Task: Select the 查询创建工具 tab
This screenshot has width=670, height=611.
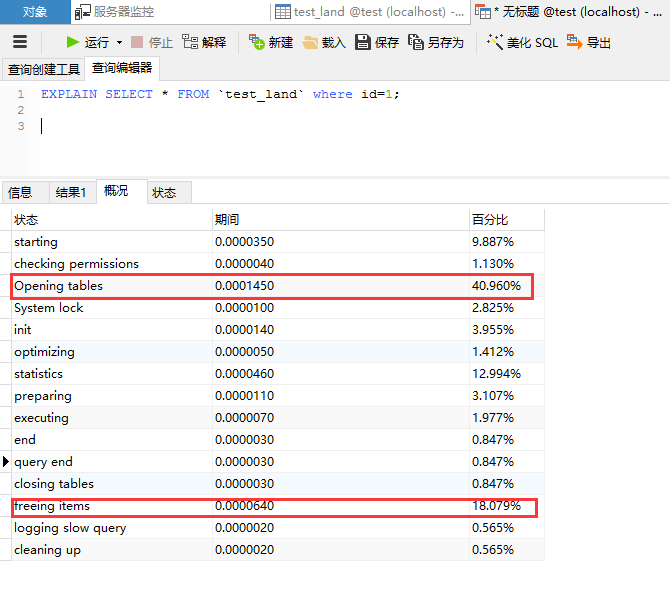Action: pos(43,69)
